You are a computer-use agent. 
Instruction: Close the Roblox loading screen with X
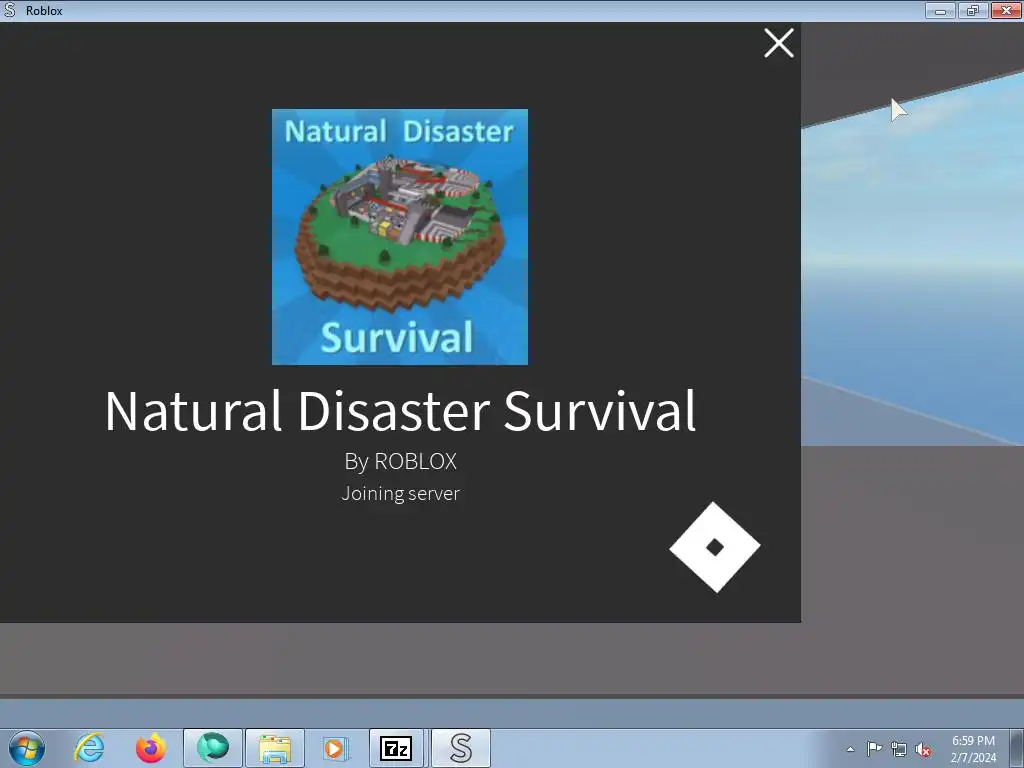pos(778,43)
